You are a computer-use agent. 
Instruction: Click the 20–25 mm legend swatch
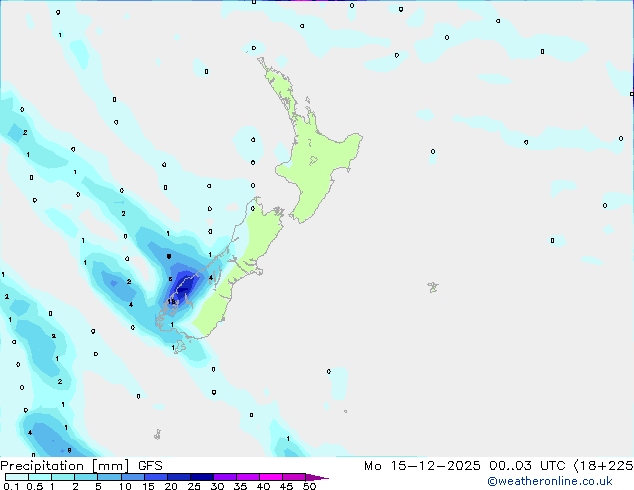pyautogui.click(x=179, y=477)
